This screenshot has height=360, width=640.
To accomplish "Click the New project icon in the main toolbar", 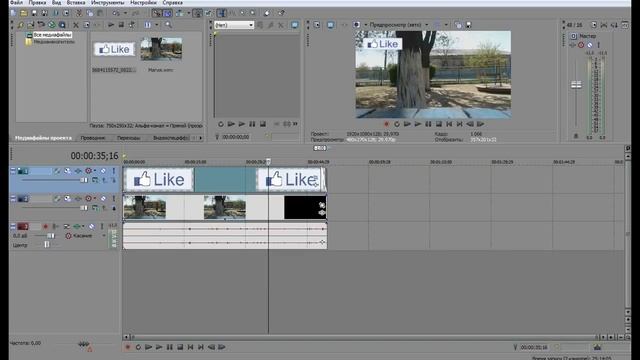I will (13, 13).
